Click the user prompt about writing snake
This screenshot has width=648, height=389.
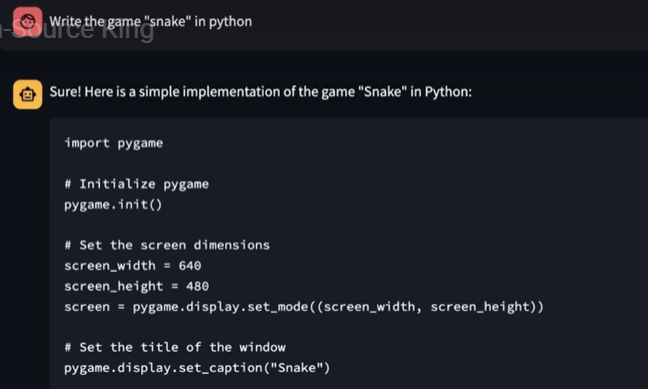pos(150,21)
